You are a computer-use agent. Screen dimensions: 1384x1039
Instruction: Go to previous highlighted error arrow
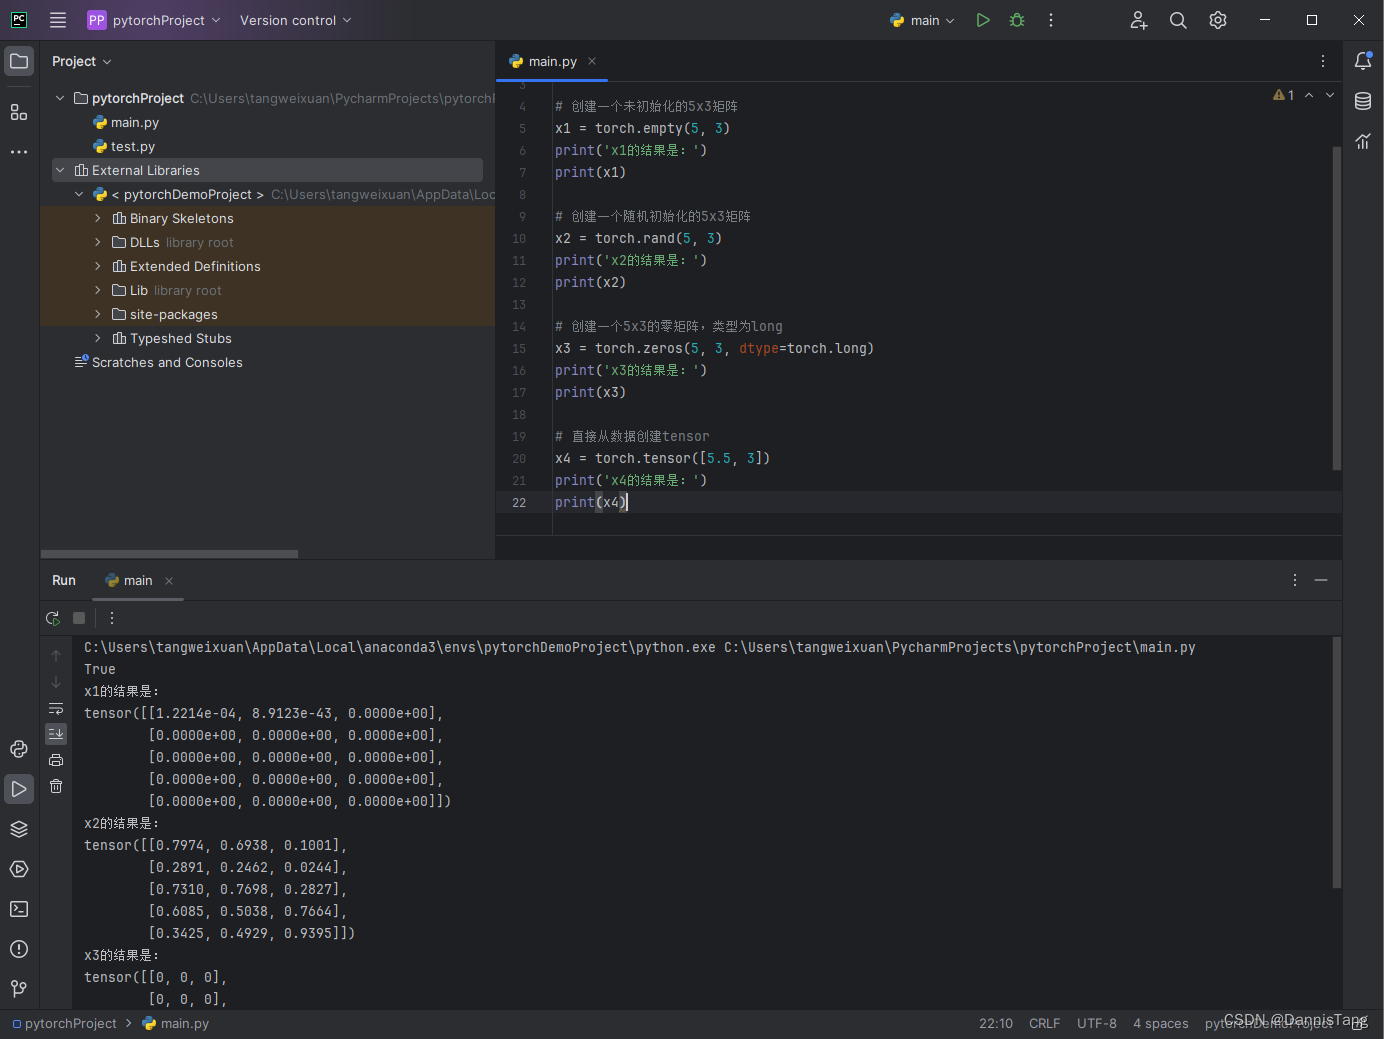pyautogui.click(x=1309, y=95)
